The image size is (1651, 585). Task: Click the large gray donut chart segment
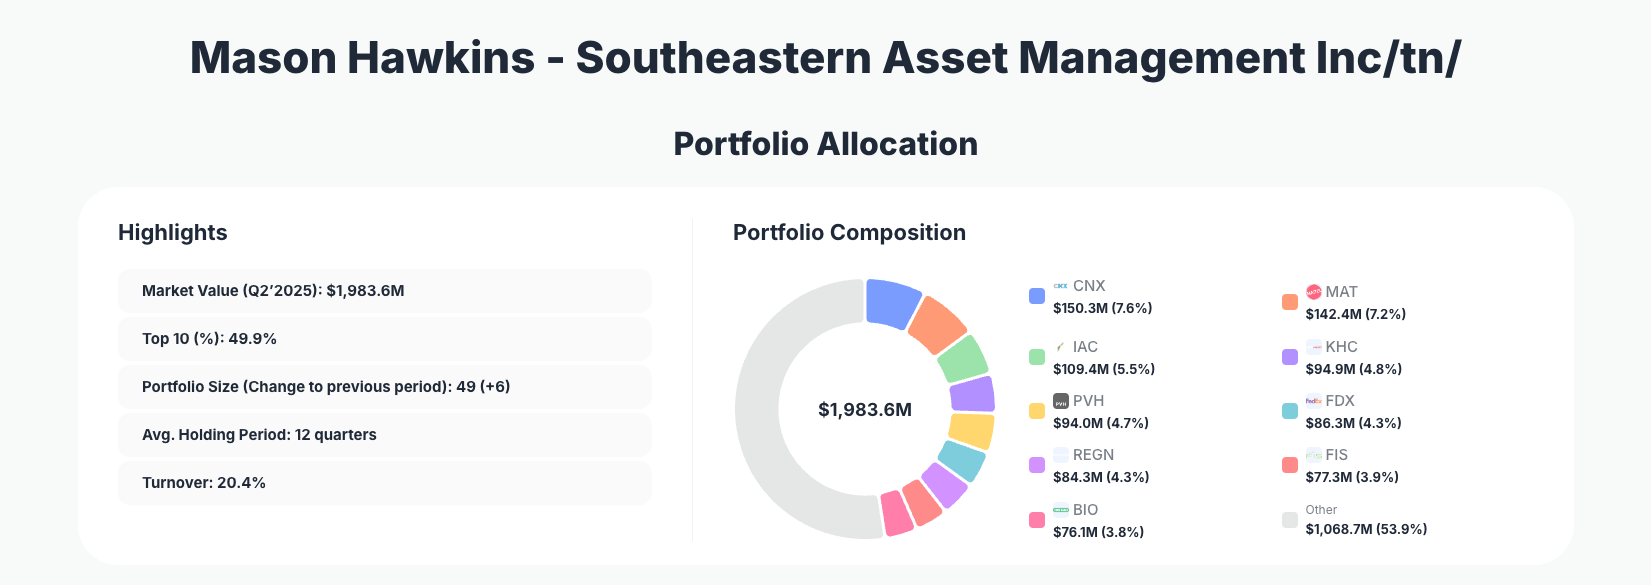pos(770,410)
